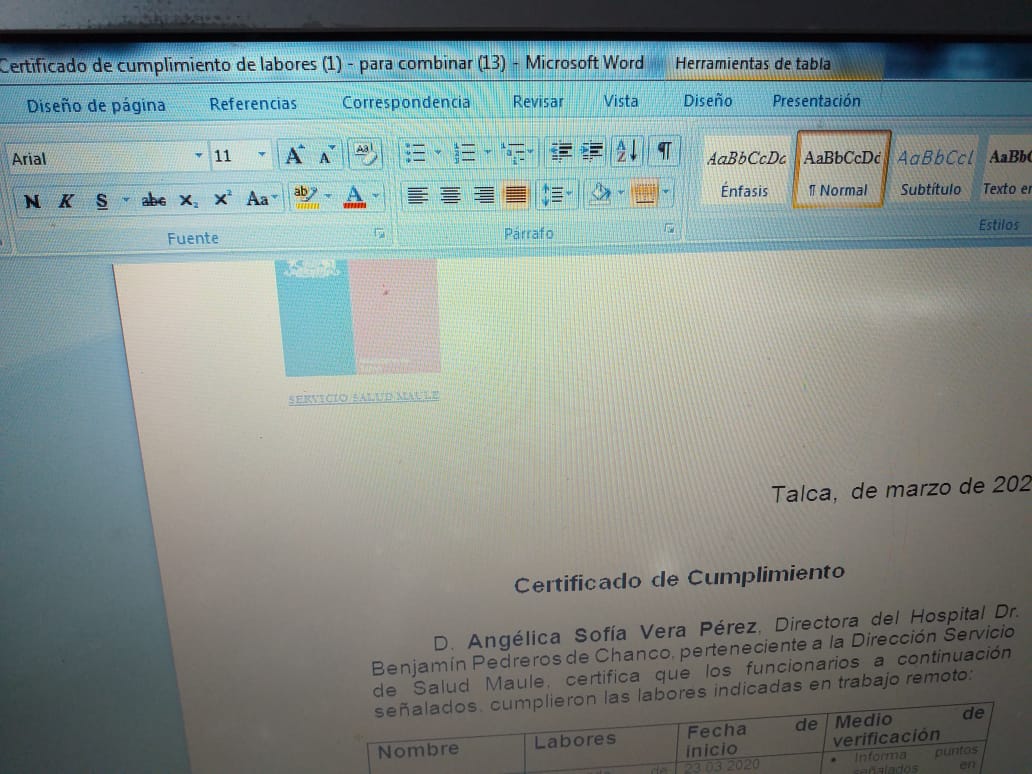
Task: Click the sort A-Z icon
Action: click(626, 151)
